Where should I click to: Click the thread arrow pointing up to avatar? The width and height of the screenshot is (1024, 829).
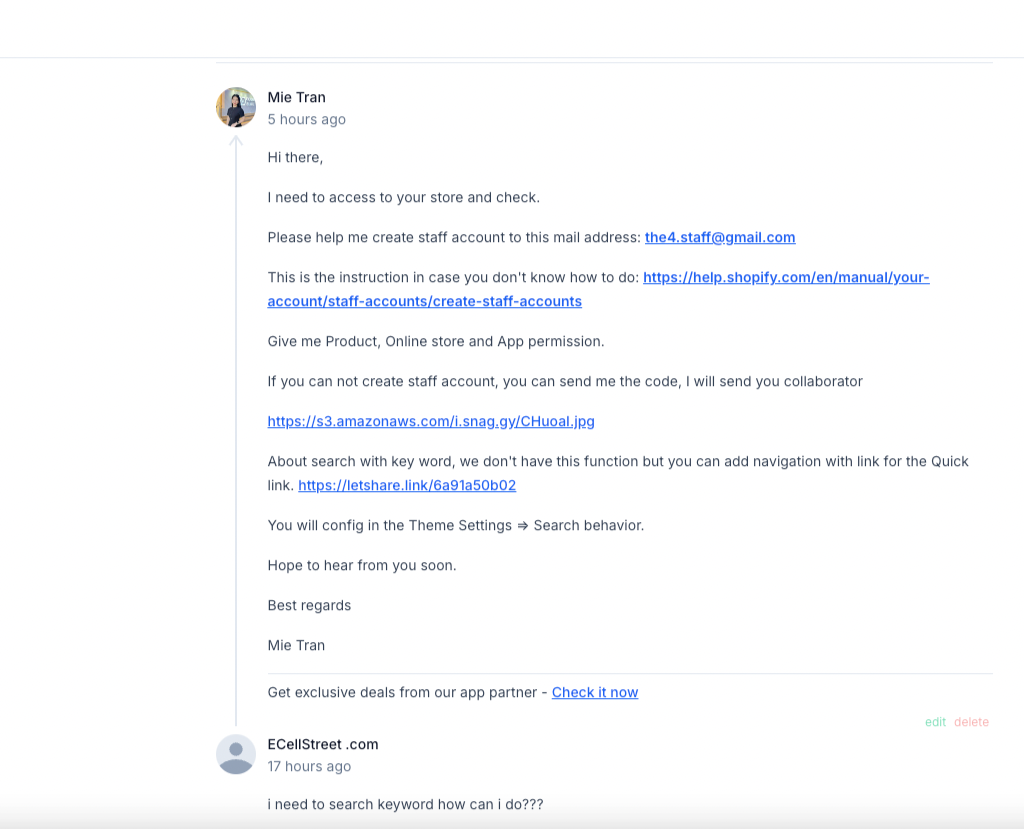pyautogui.click(x=236, y=142)
